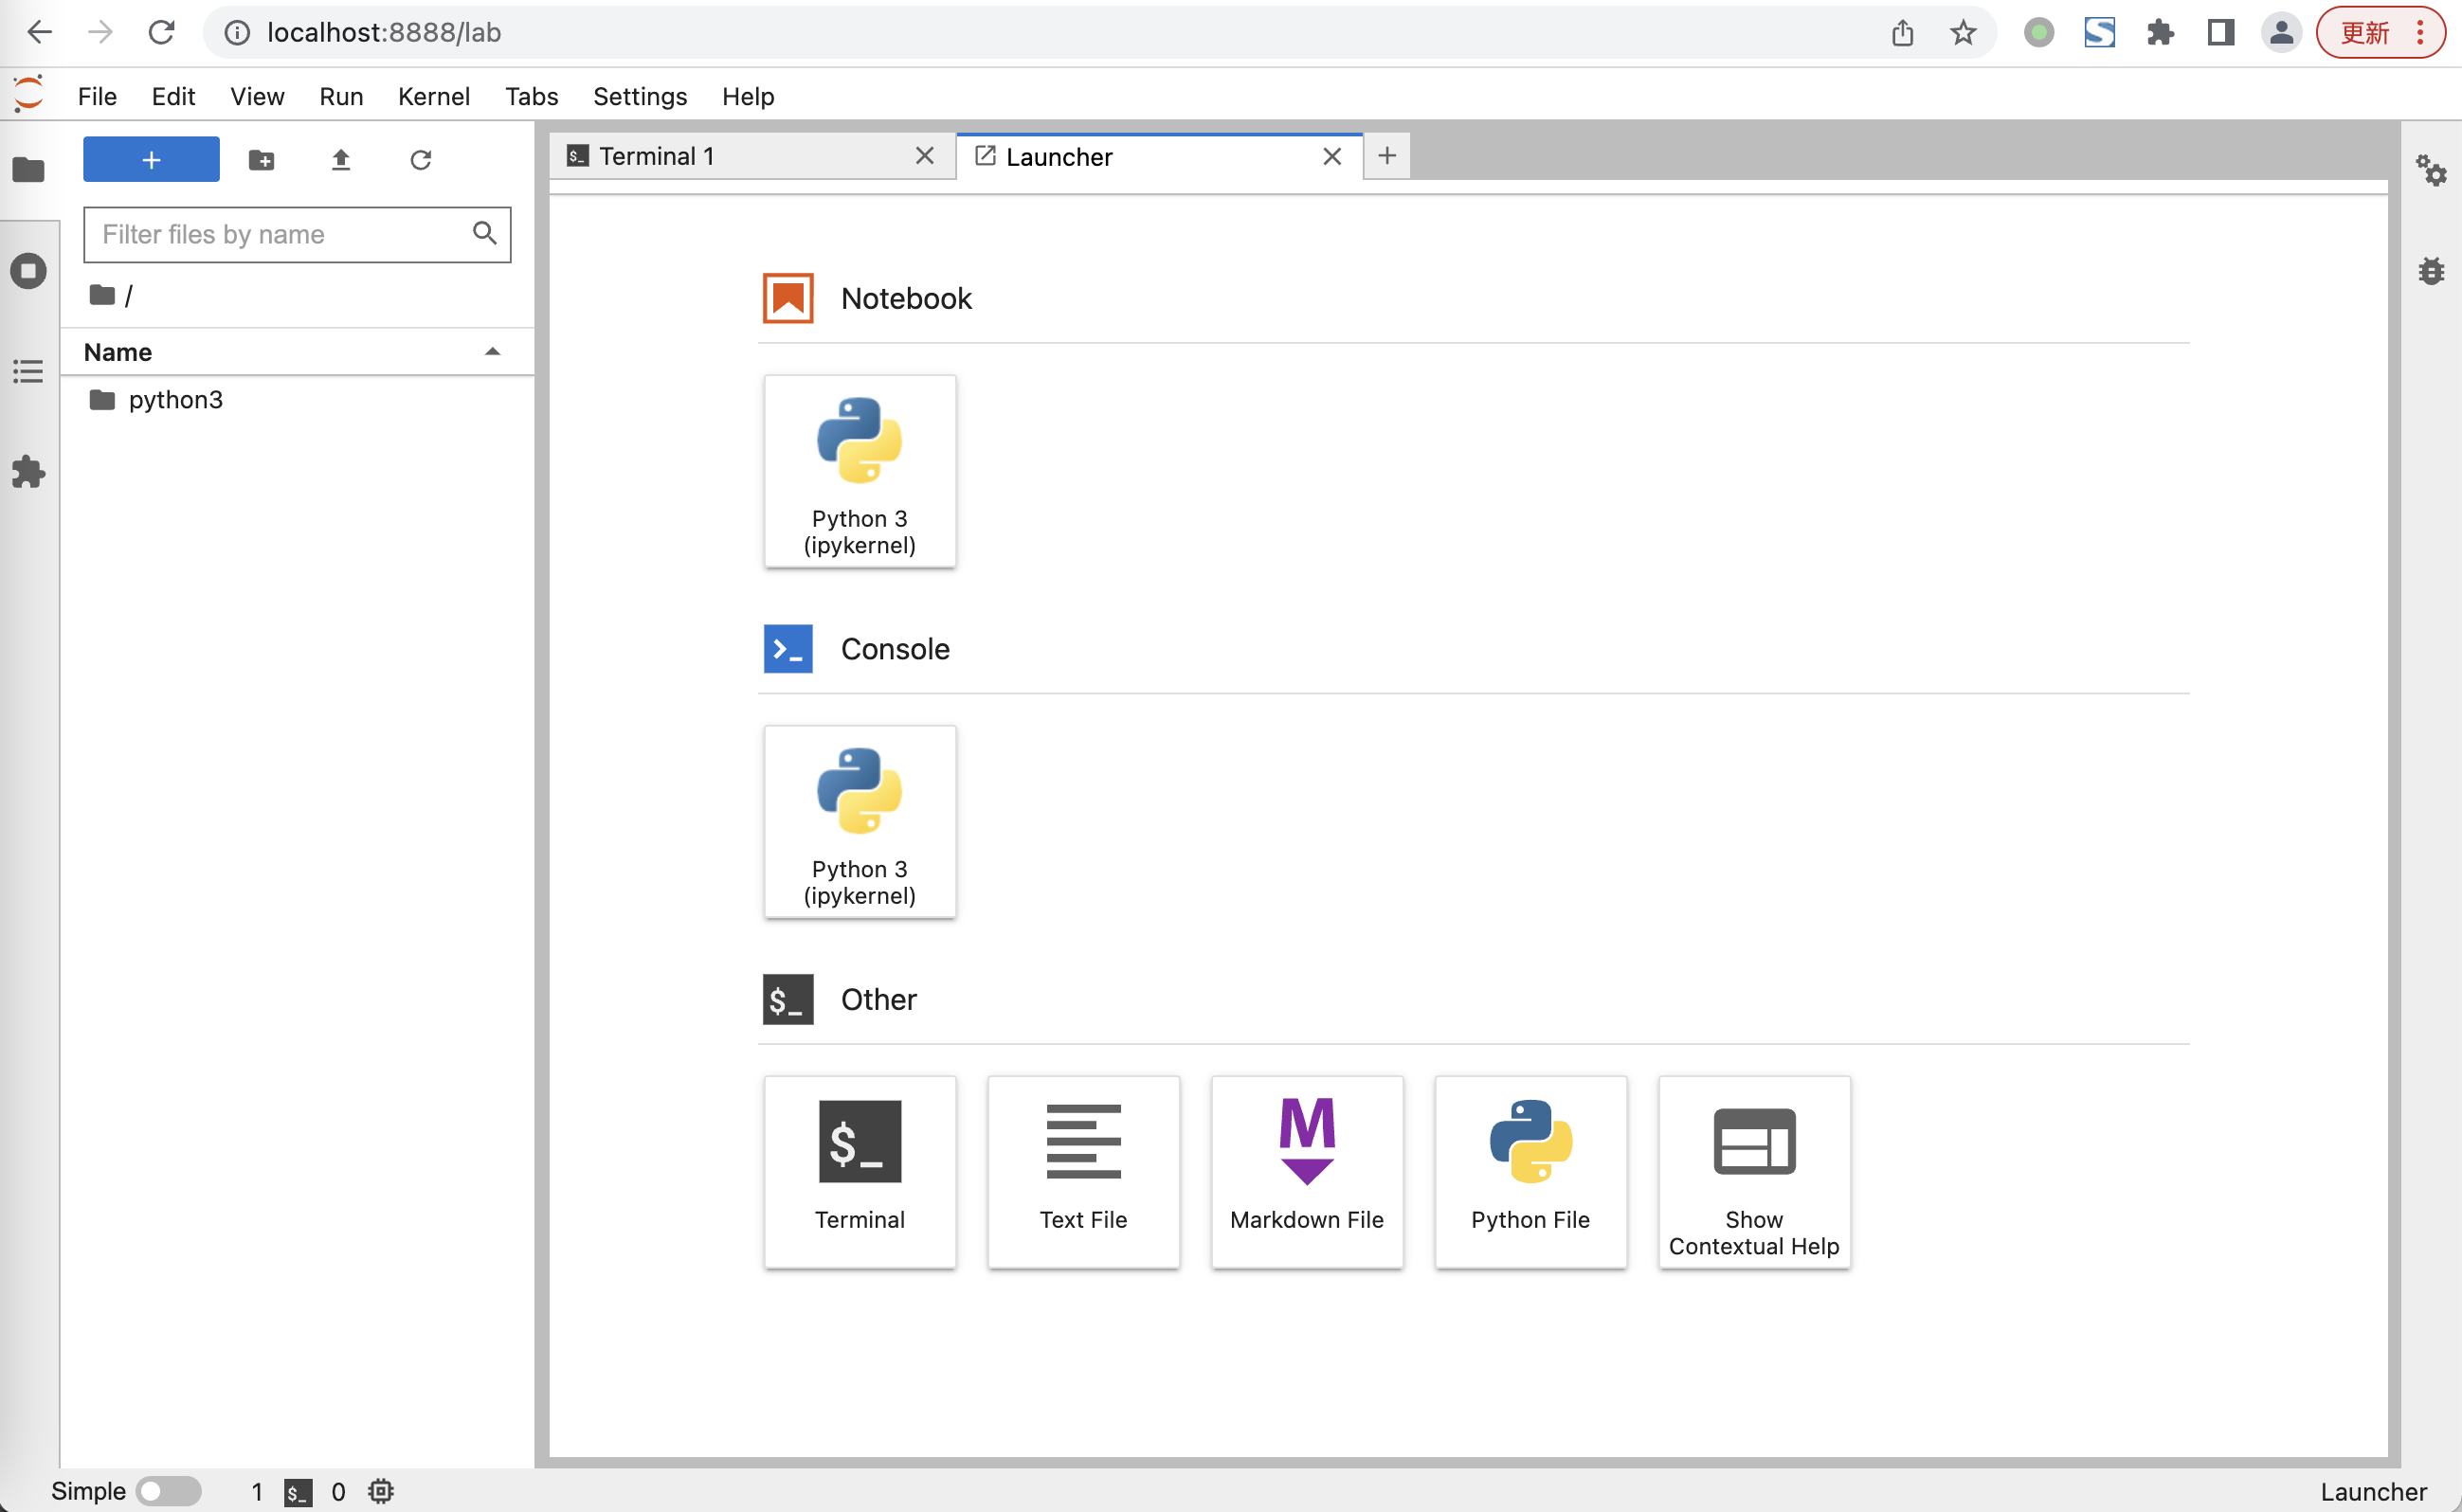
Task: Click inside the Filter files by name field
Action: [270, 234]
